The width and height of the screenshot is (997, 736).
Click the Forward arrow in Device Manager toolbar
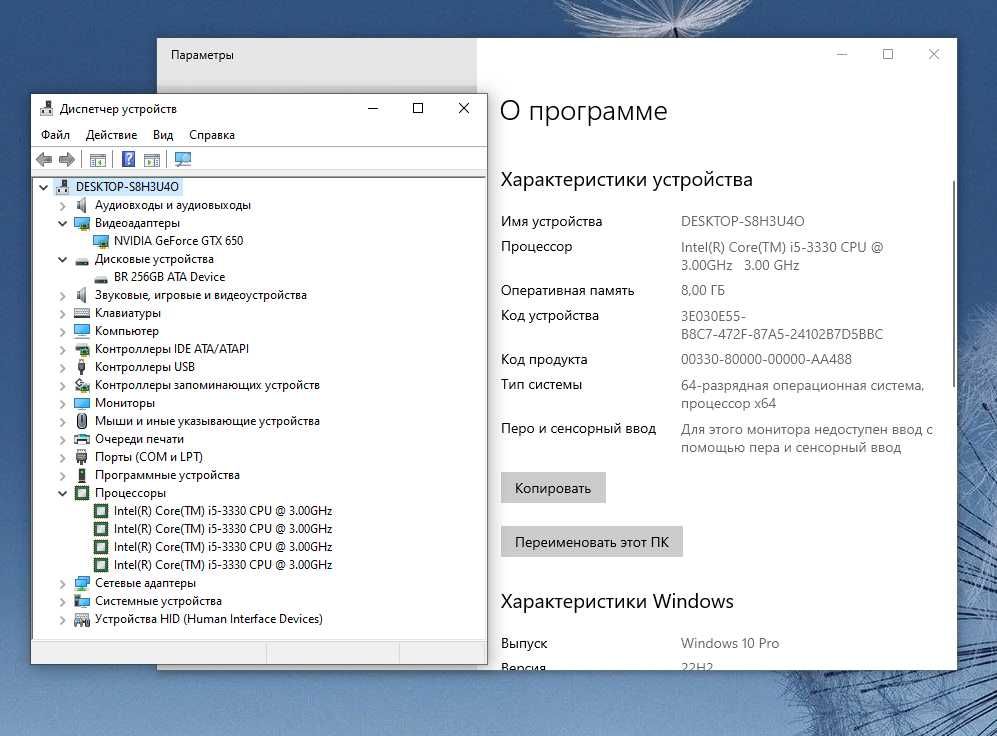point(67,160)
